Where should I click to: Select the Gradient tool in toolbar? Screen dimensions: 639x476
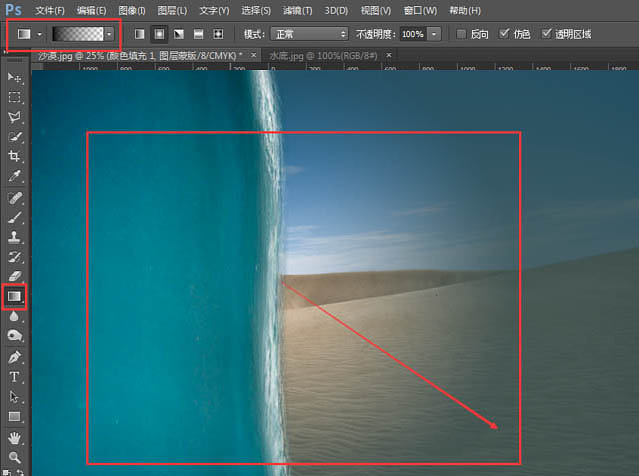click(14, 296)
